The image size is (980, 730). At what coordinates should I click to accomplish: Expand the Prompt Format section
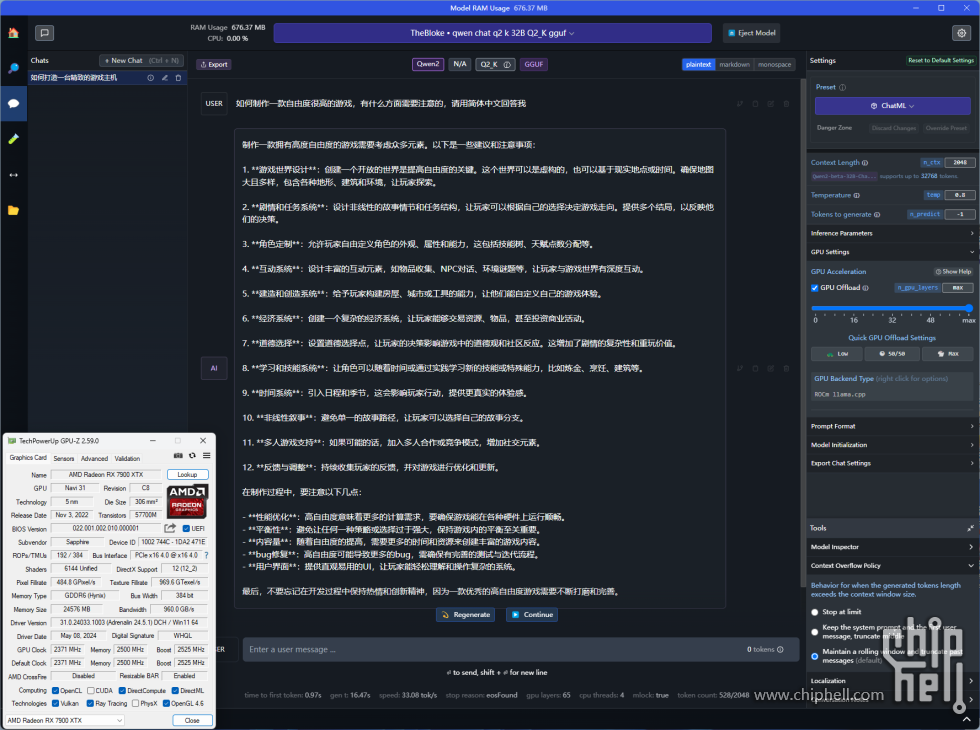click(x=892, y=426)
